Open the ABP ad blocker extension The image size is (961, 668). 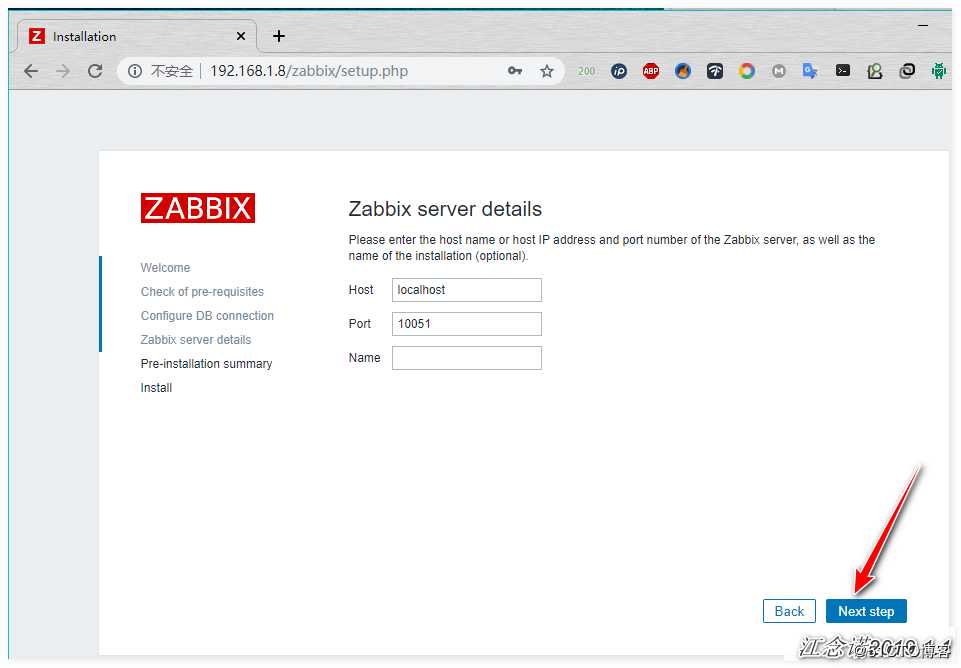(651, 71)
